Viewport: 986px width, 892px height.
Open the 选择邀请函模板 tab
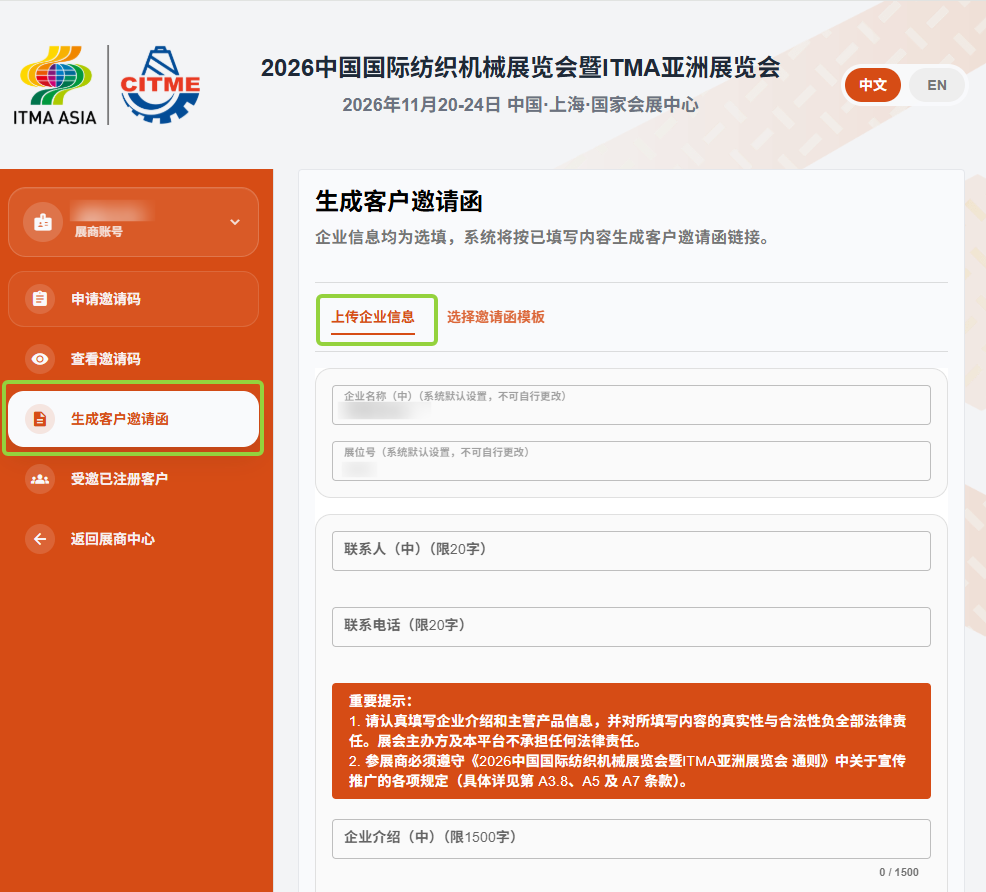[x=496, y=317]
